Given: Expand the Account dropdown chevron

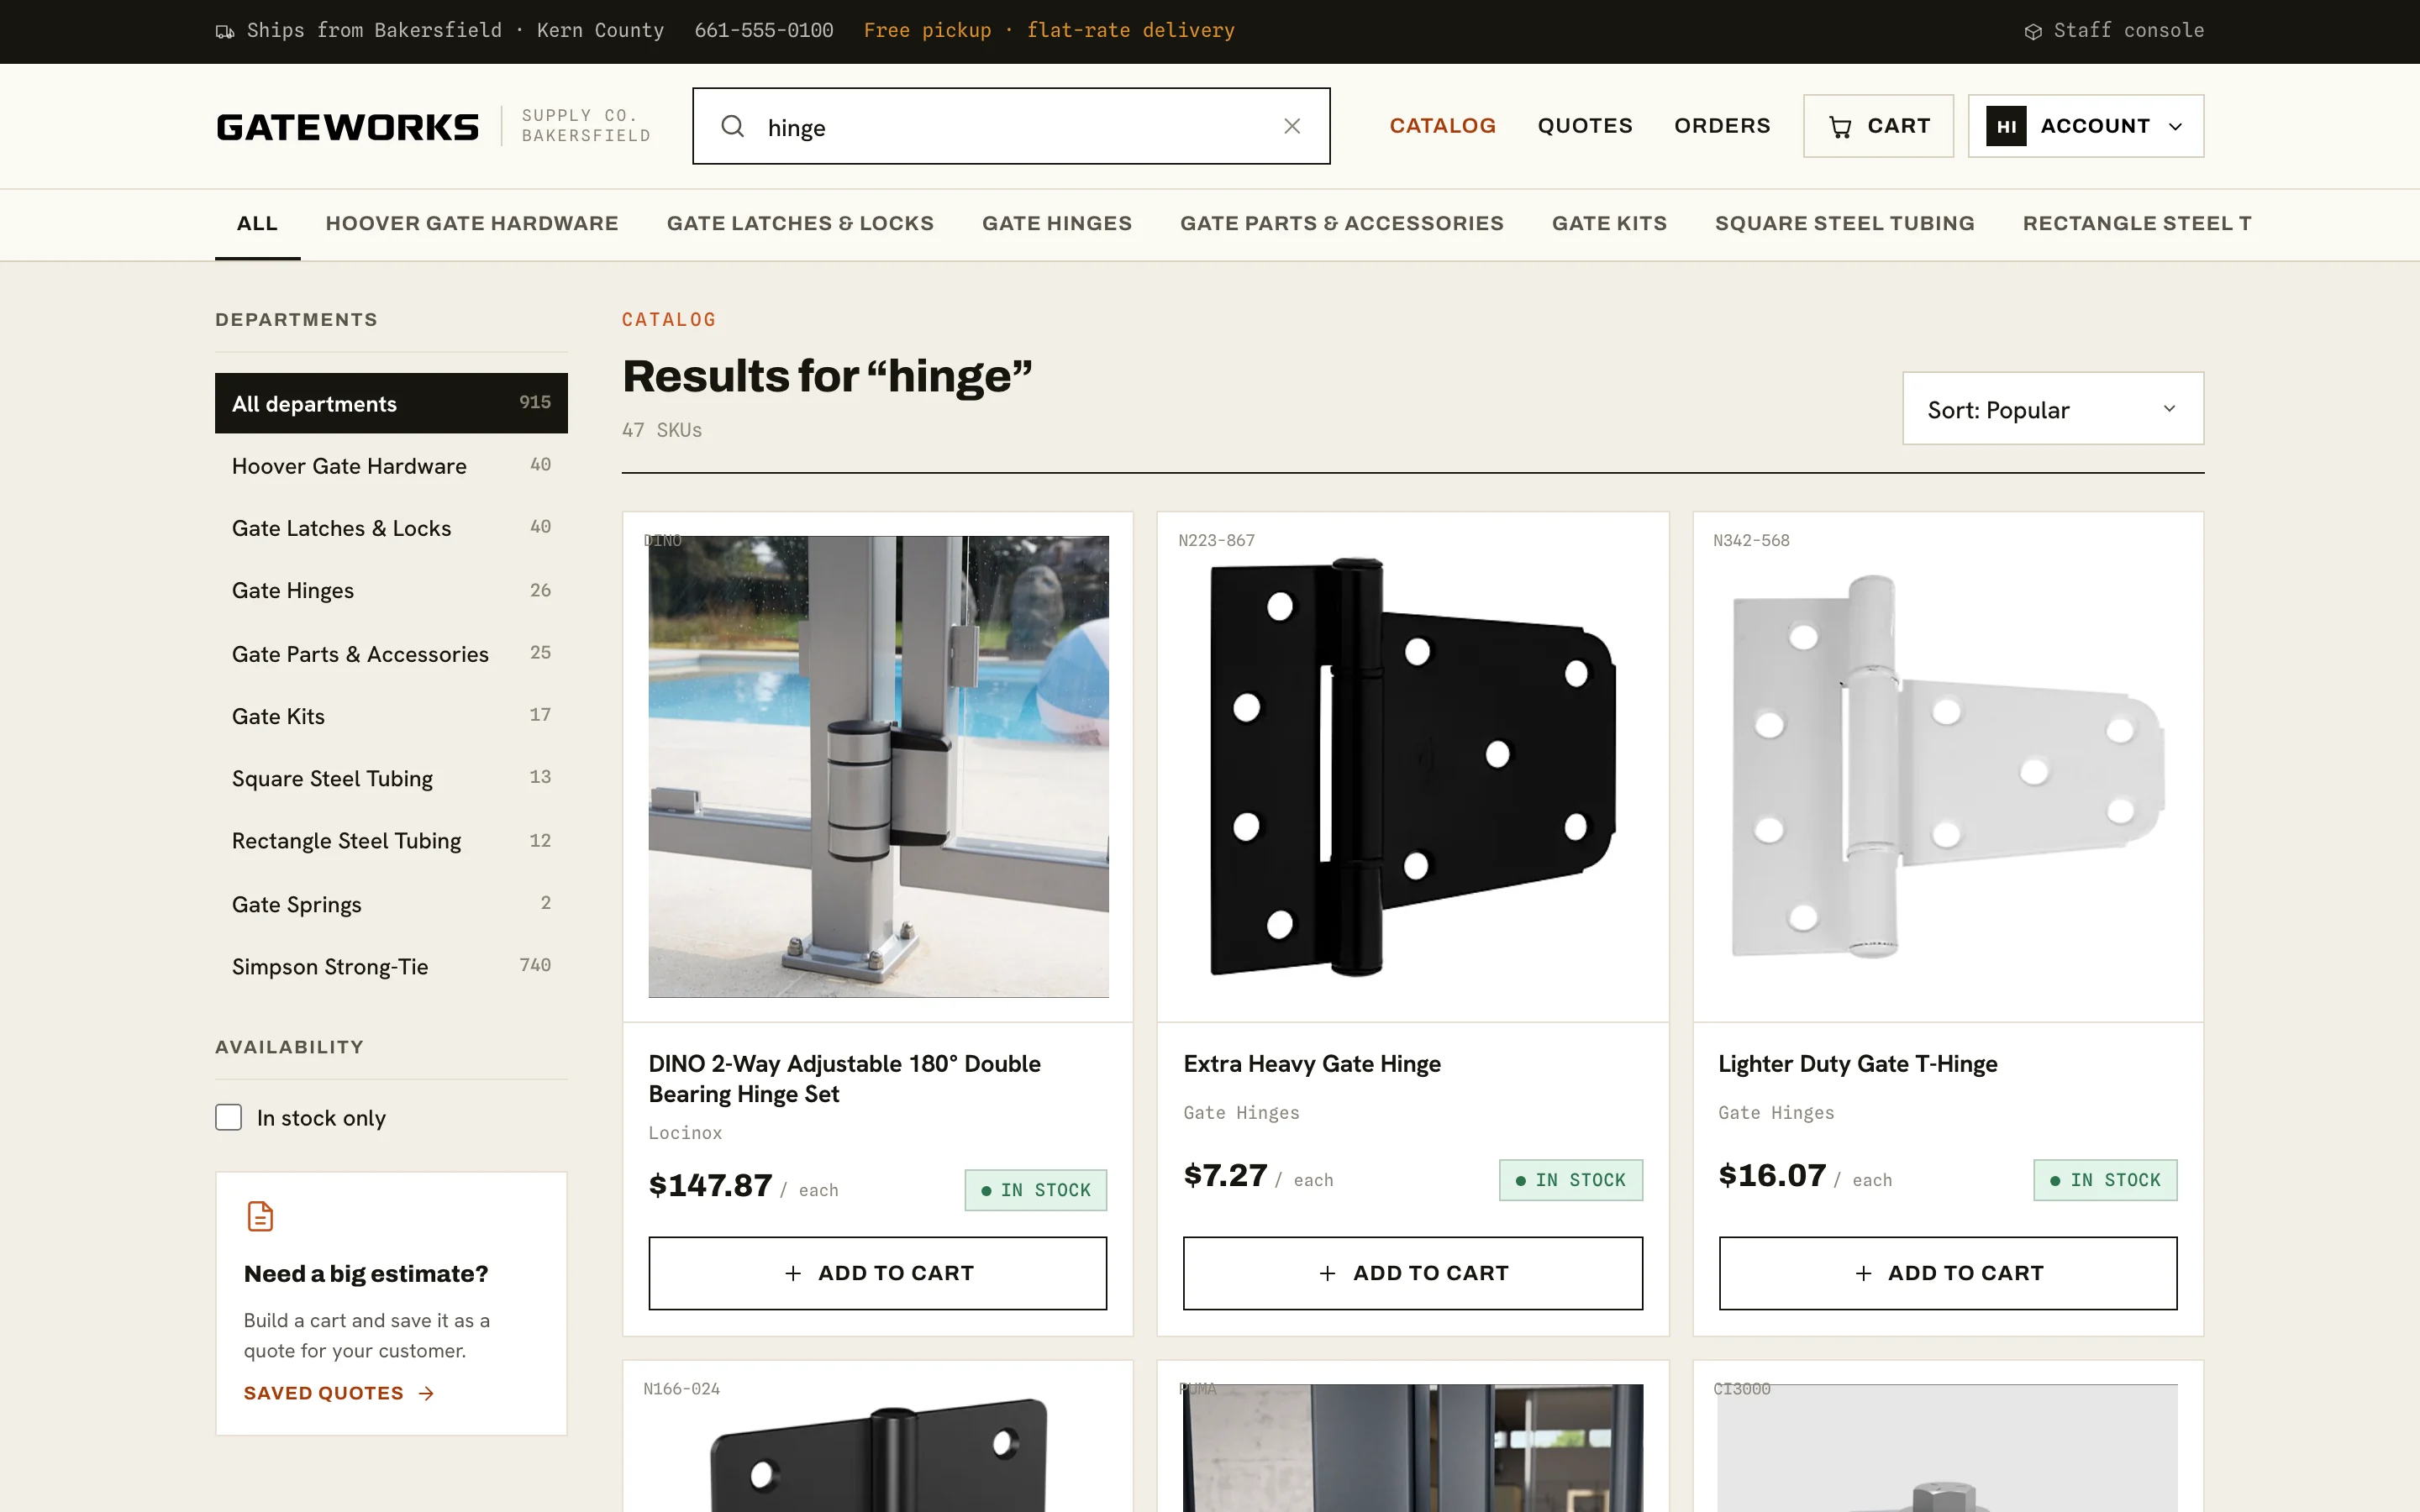Looking at the screenshot, I should pyautogui.click(x=2175, y=127).
